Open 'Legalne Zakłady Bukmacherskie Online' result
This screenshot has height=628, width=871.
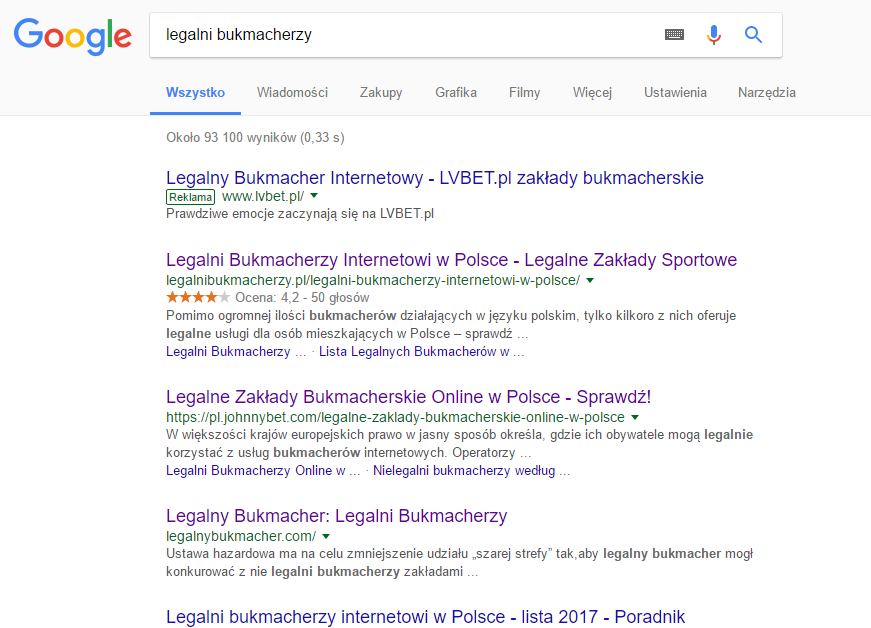point(408,397)
